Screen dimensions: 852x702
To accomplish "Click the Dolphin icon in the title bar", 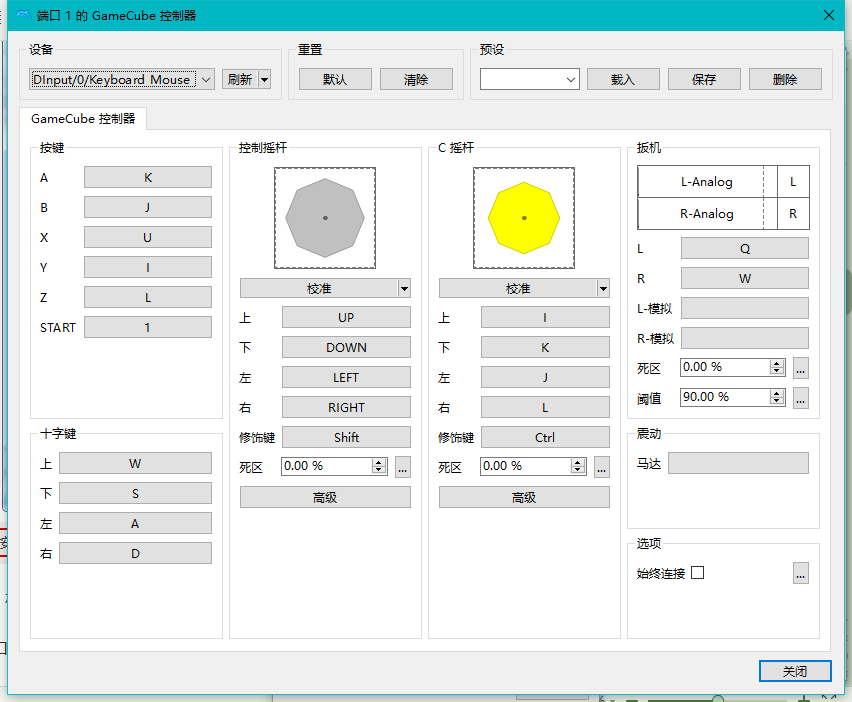I will pos(23,15).
